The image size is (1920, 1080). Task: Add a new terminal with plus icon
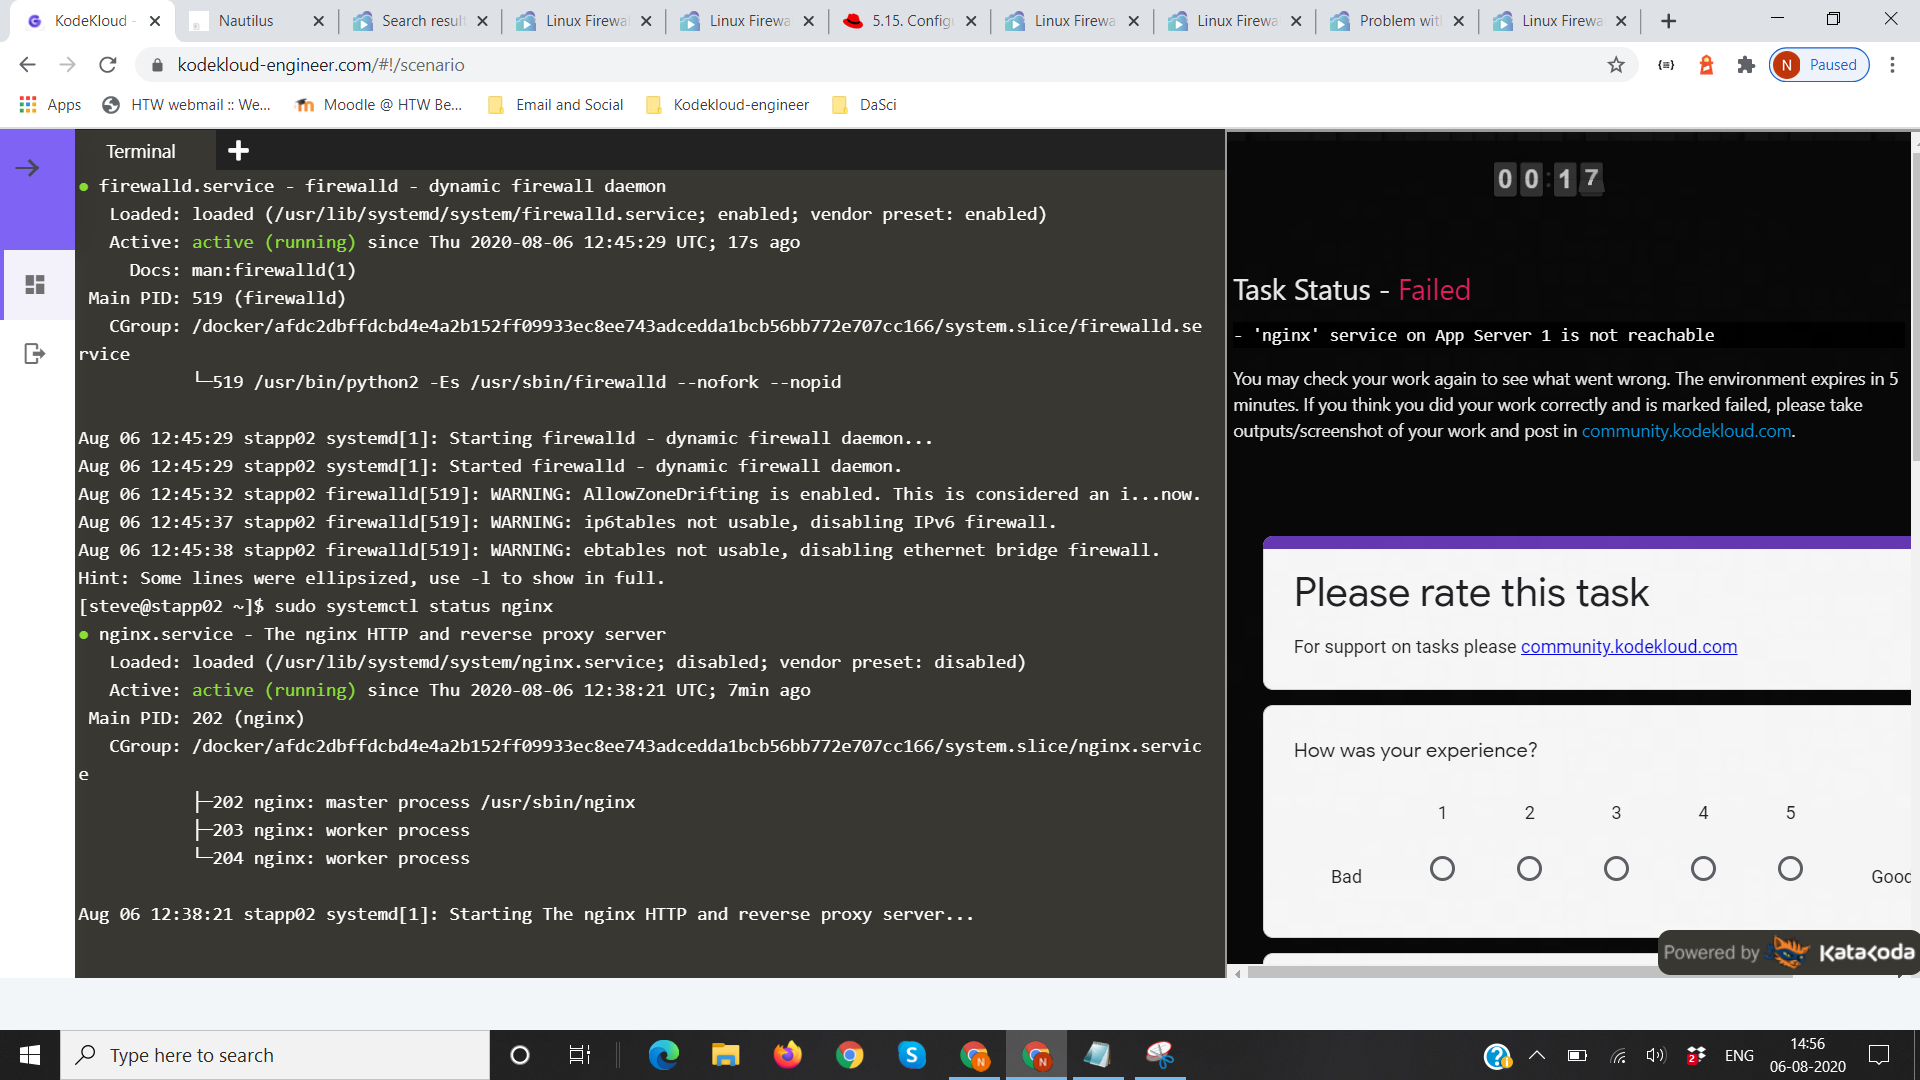[238, 151]
